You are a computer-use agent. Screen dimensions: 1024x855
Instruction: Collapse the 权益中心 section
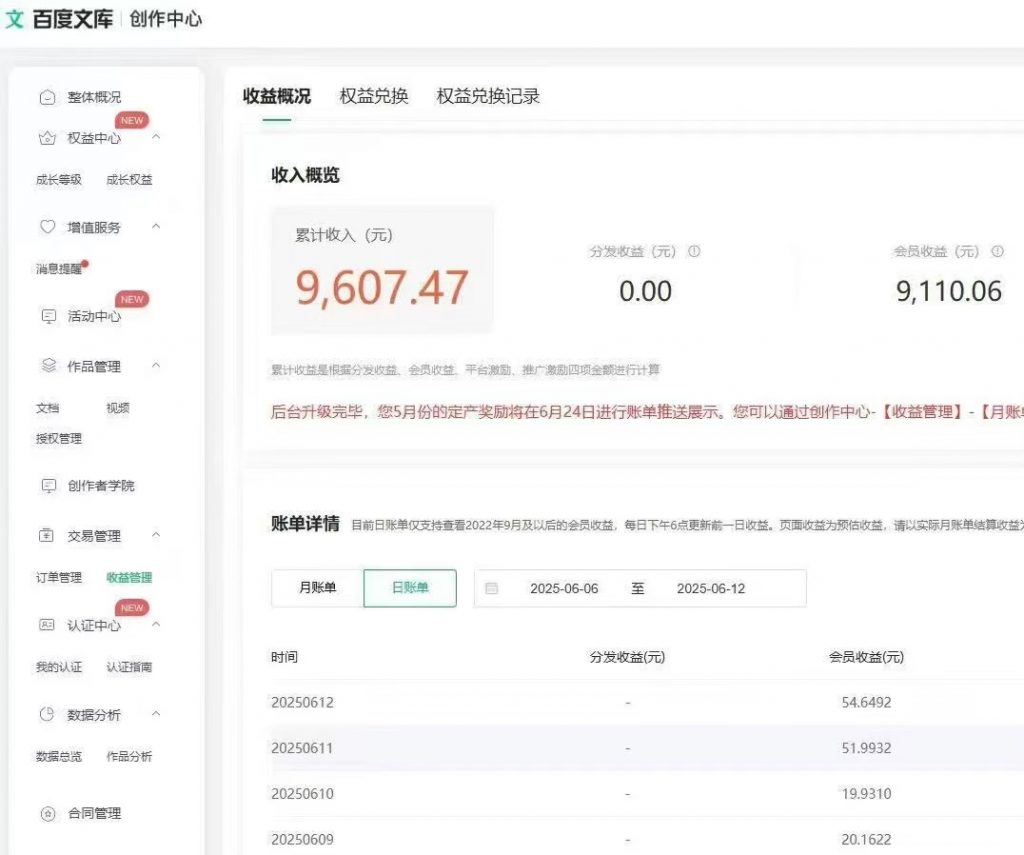pyautogui.click(x=156, y=137)
